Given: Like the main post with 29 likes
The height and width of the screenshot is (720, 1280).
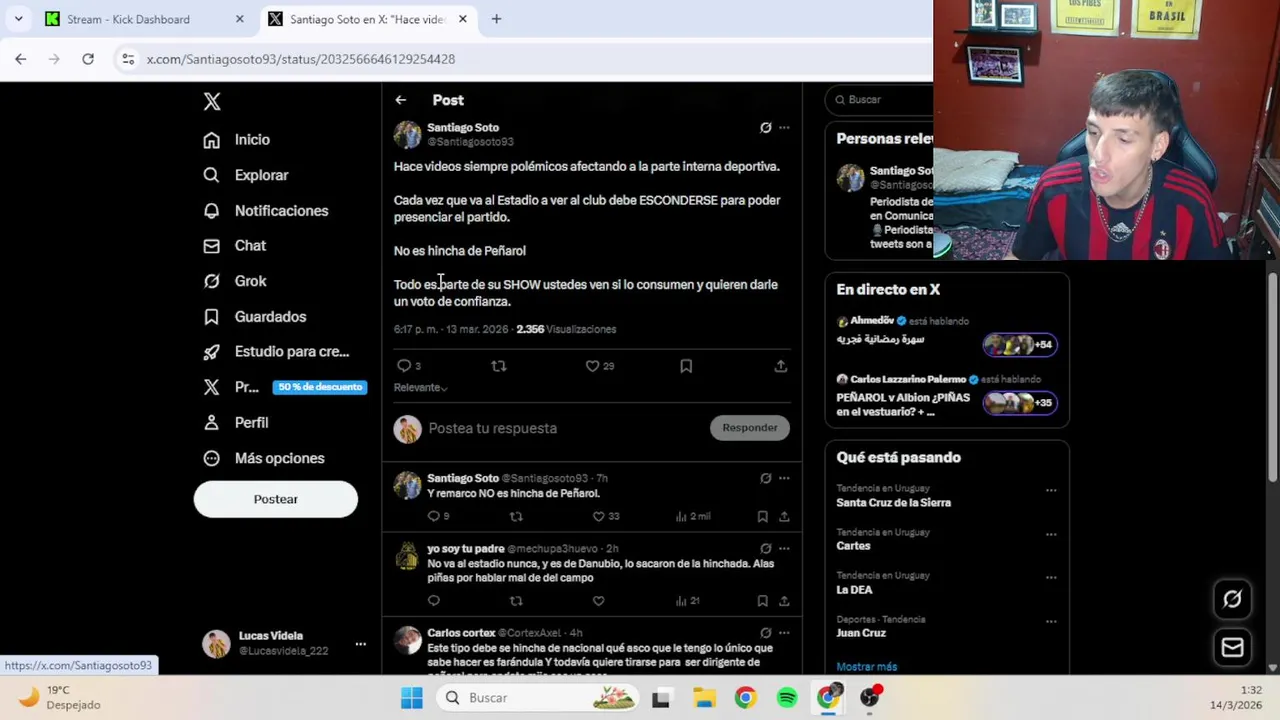Looking at the screenshot, I should 592,366.
